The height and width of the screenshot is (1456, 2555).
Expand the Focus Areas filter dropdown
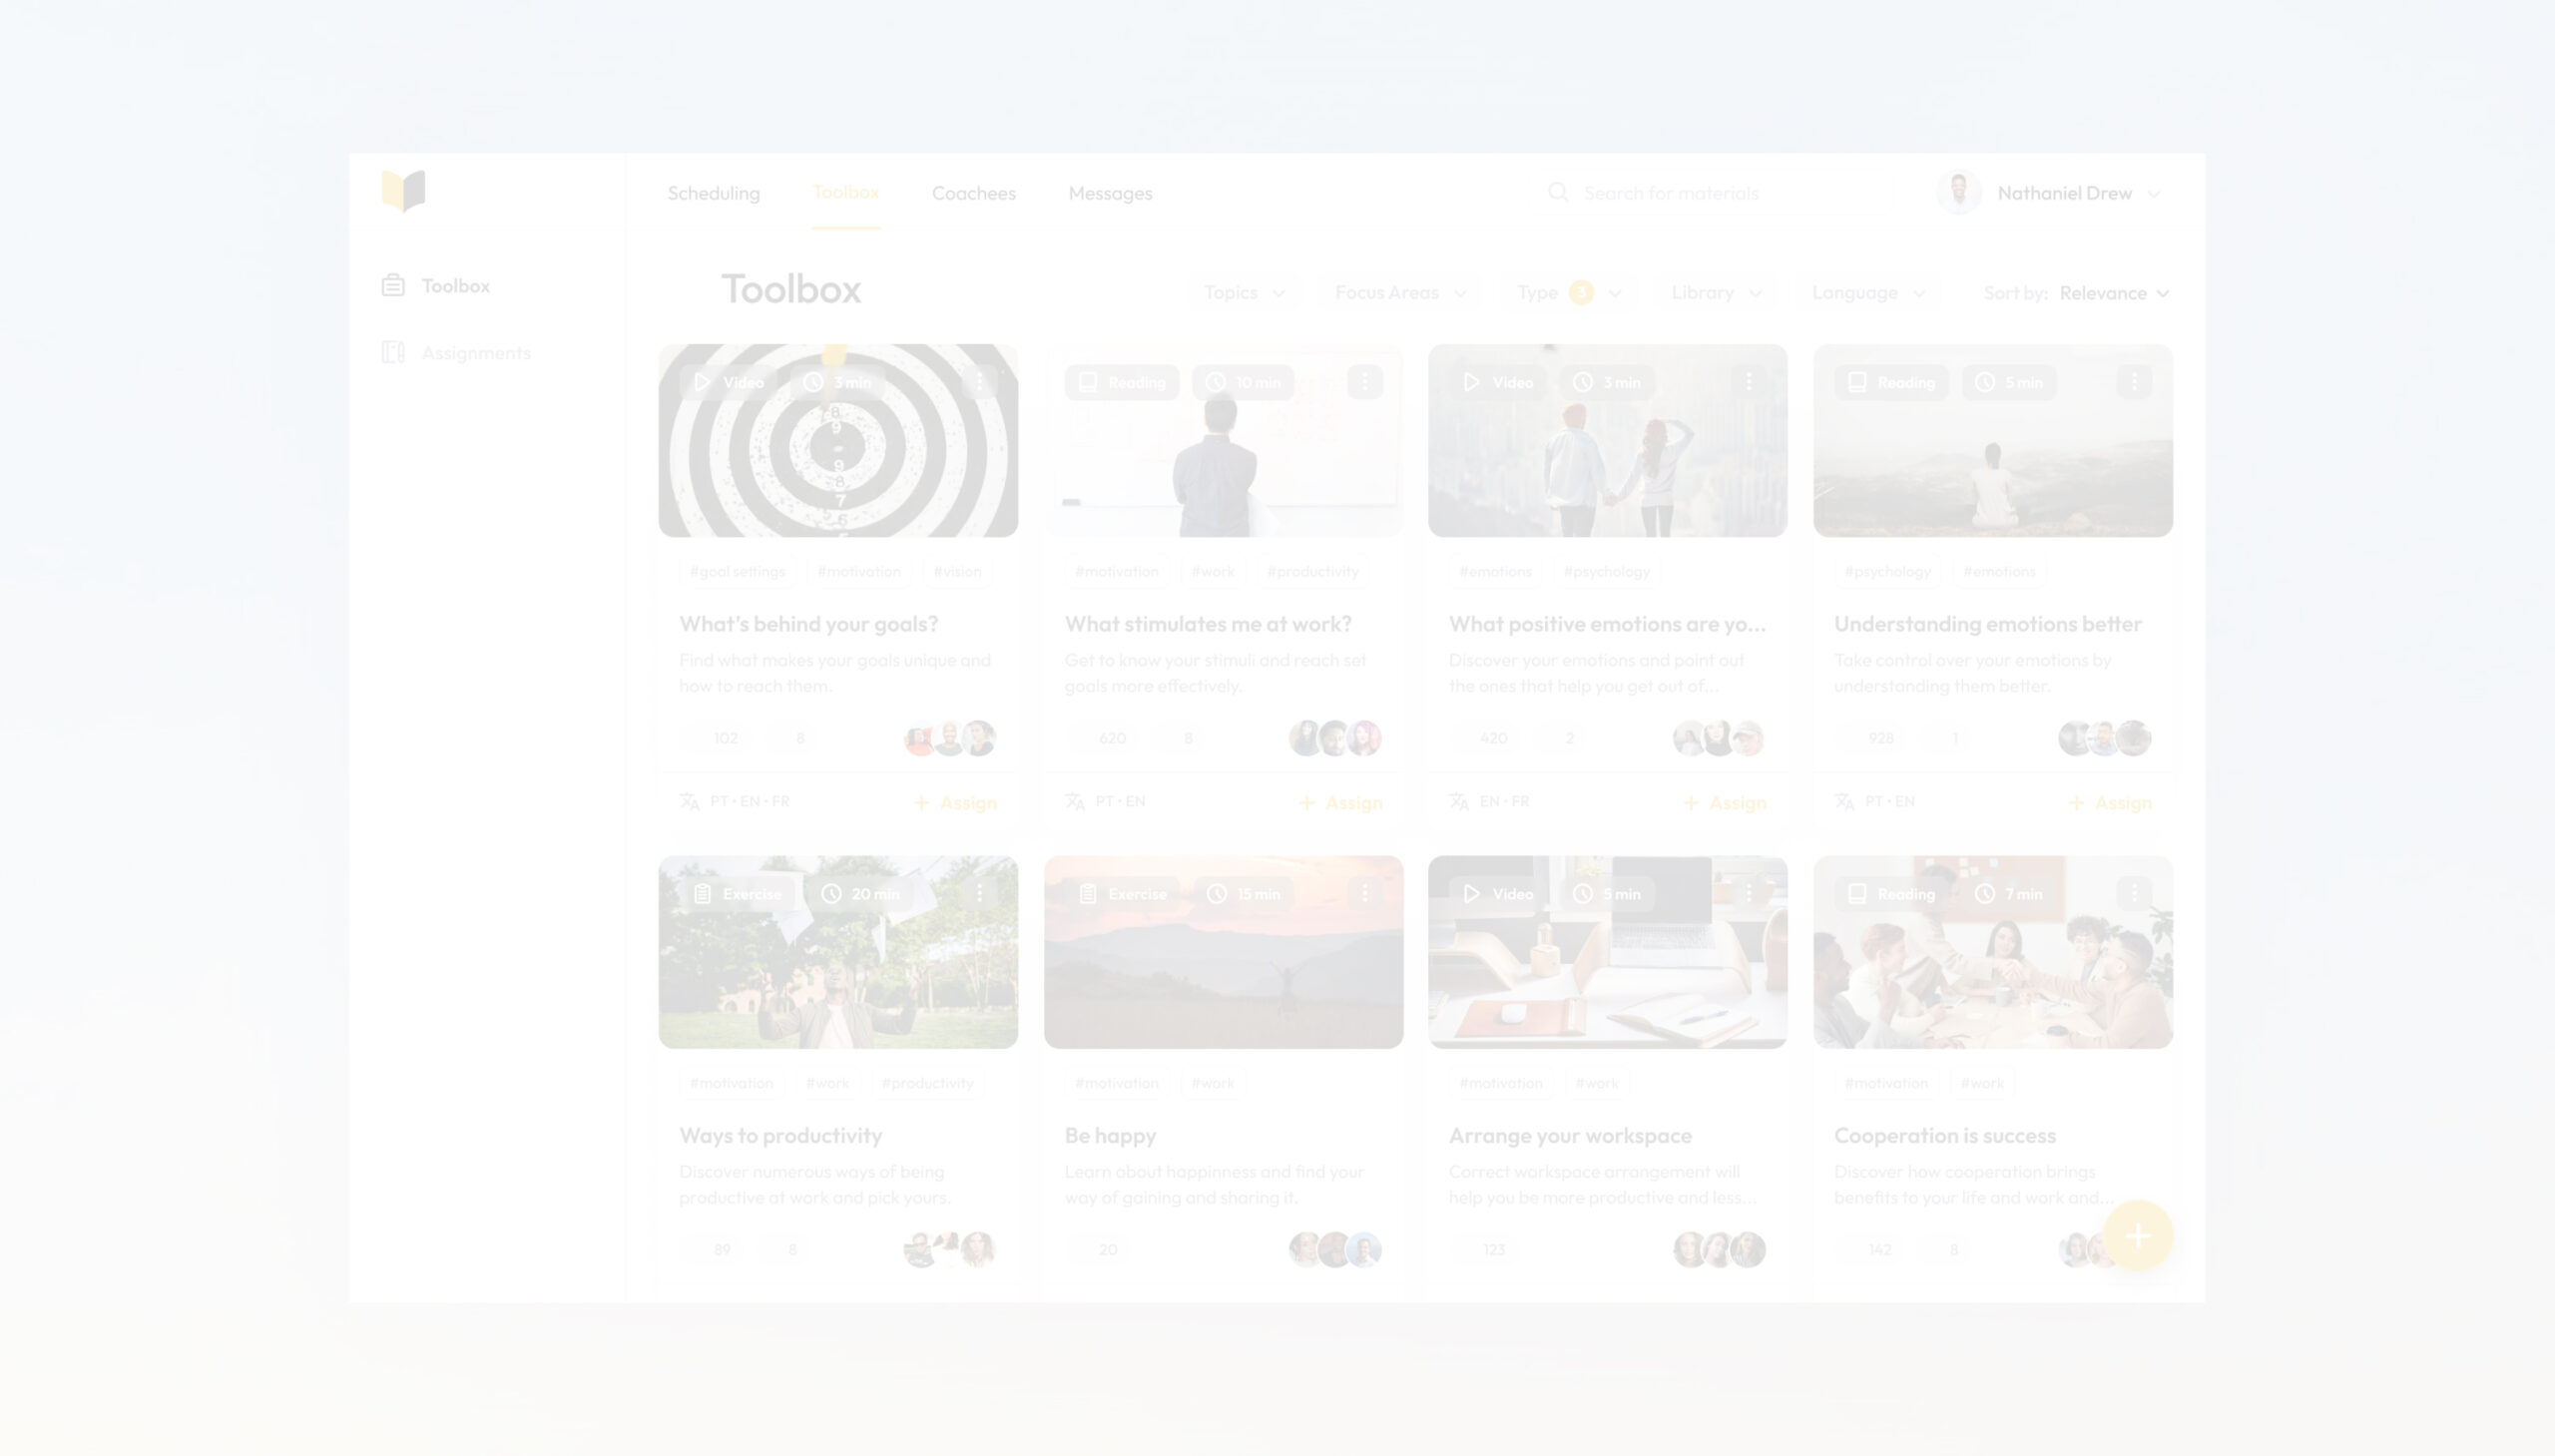(x=1400, y=293)
